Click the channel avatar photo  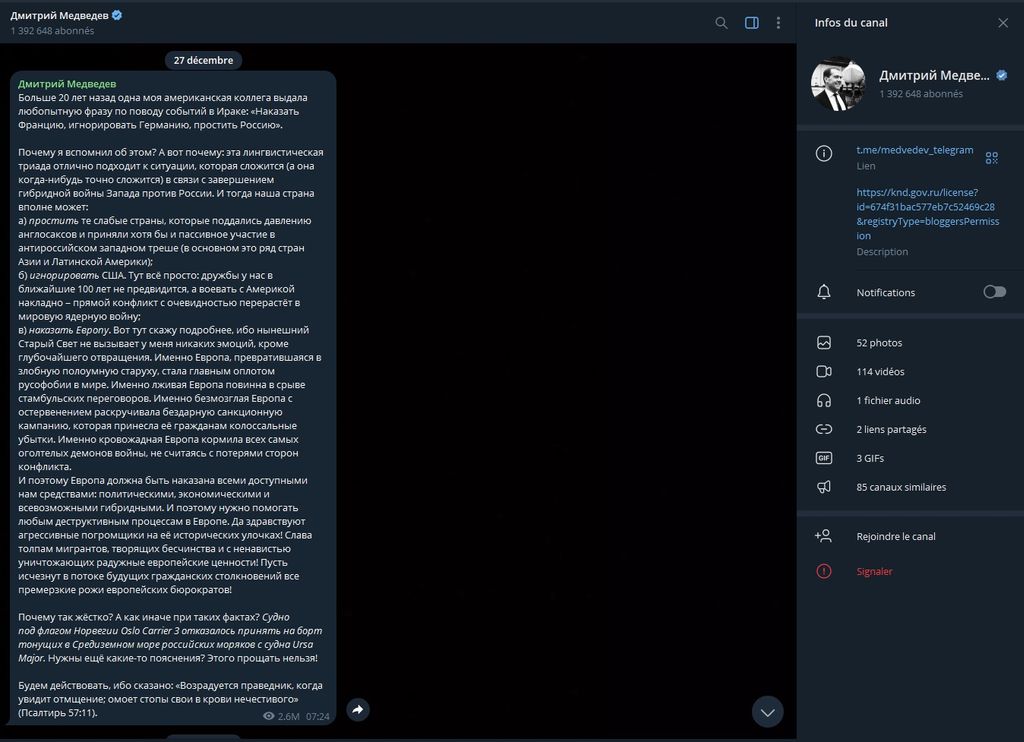point(838,84)
